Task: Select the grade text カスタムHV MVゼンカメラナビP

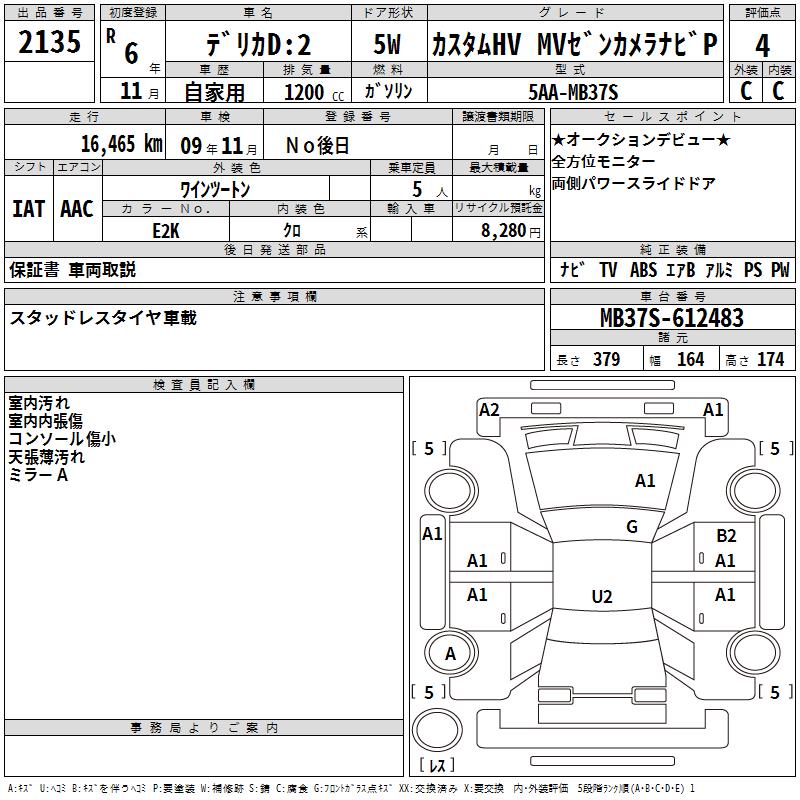Action: pos(575,44)
